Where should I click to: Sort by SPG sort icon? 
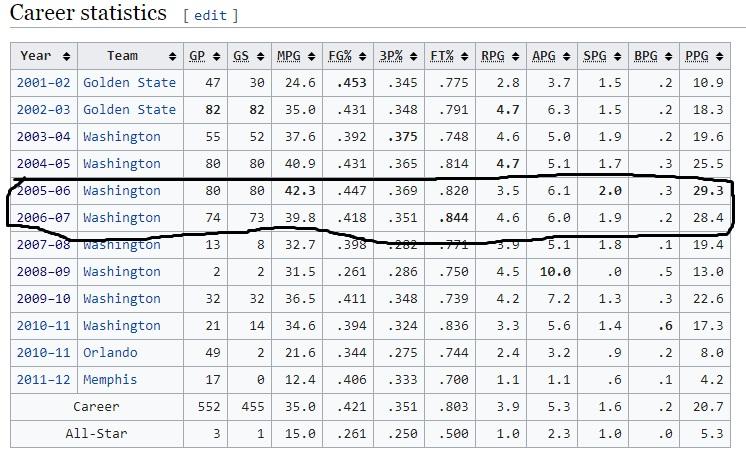click(x=618, y=57)
